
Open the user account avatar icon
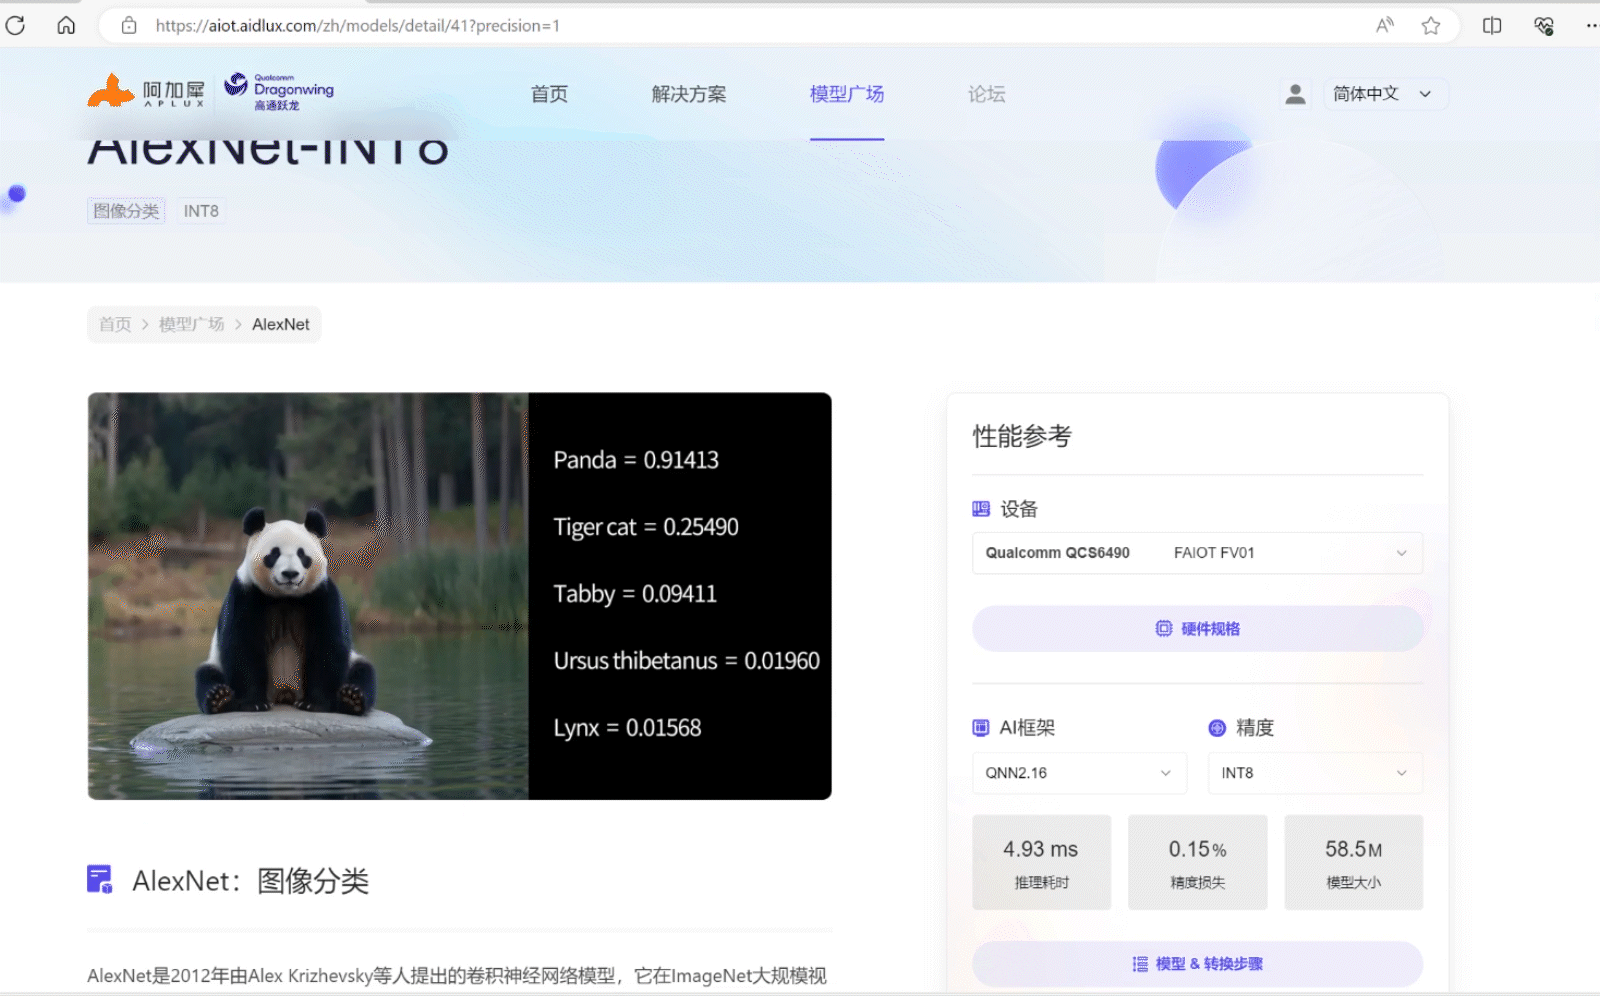coord(1295,94)
